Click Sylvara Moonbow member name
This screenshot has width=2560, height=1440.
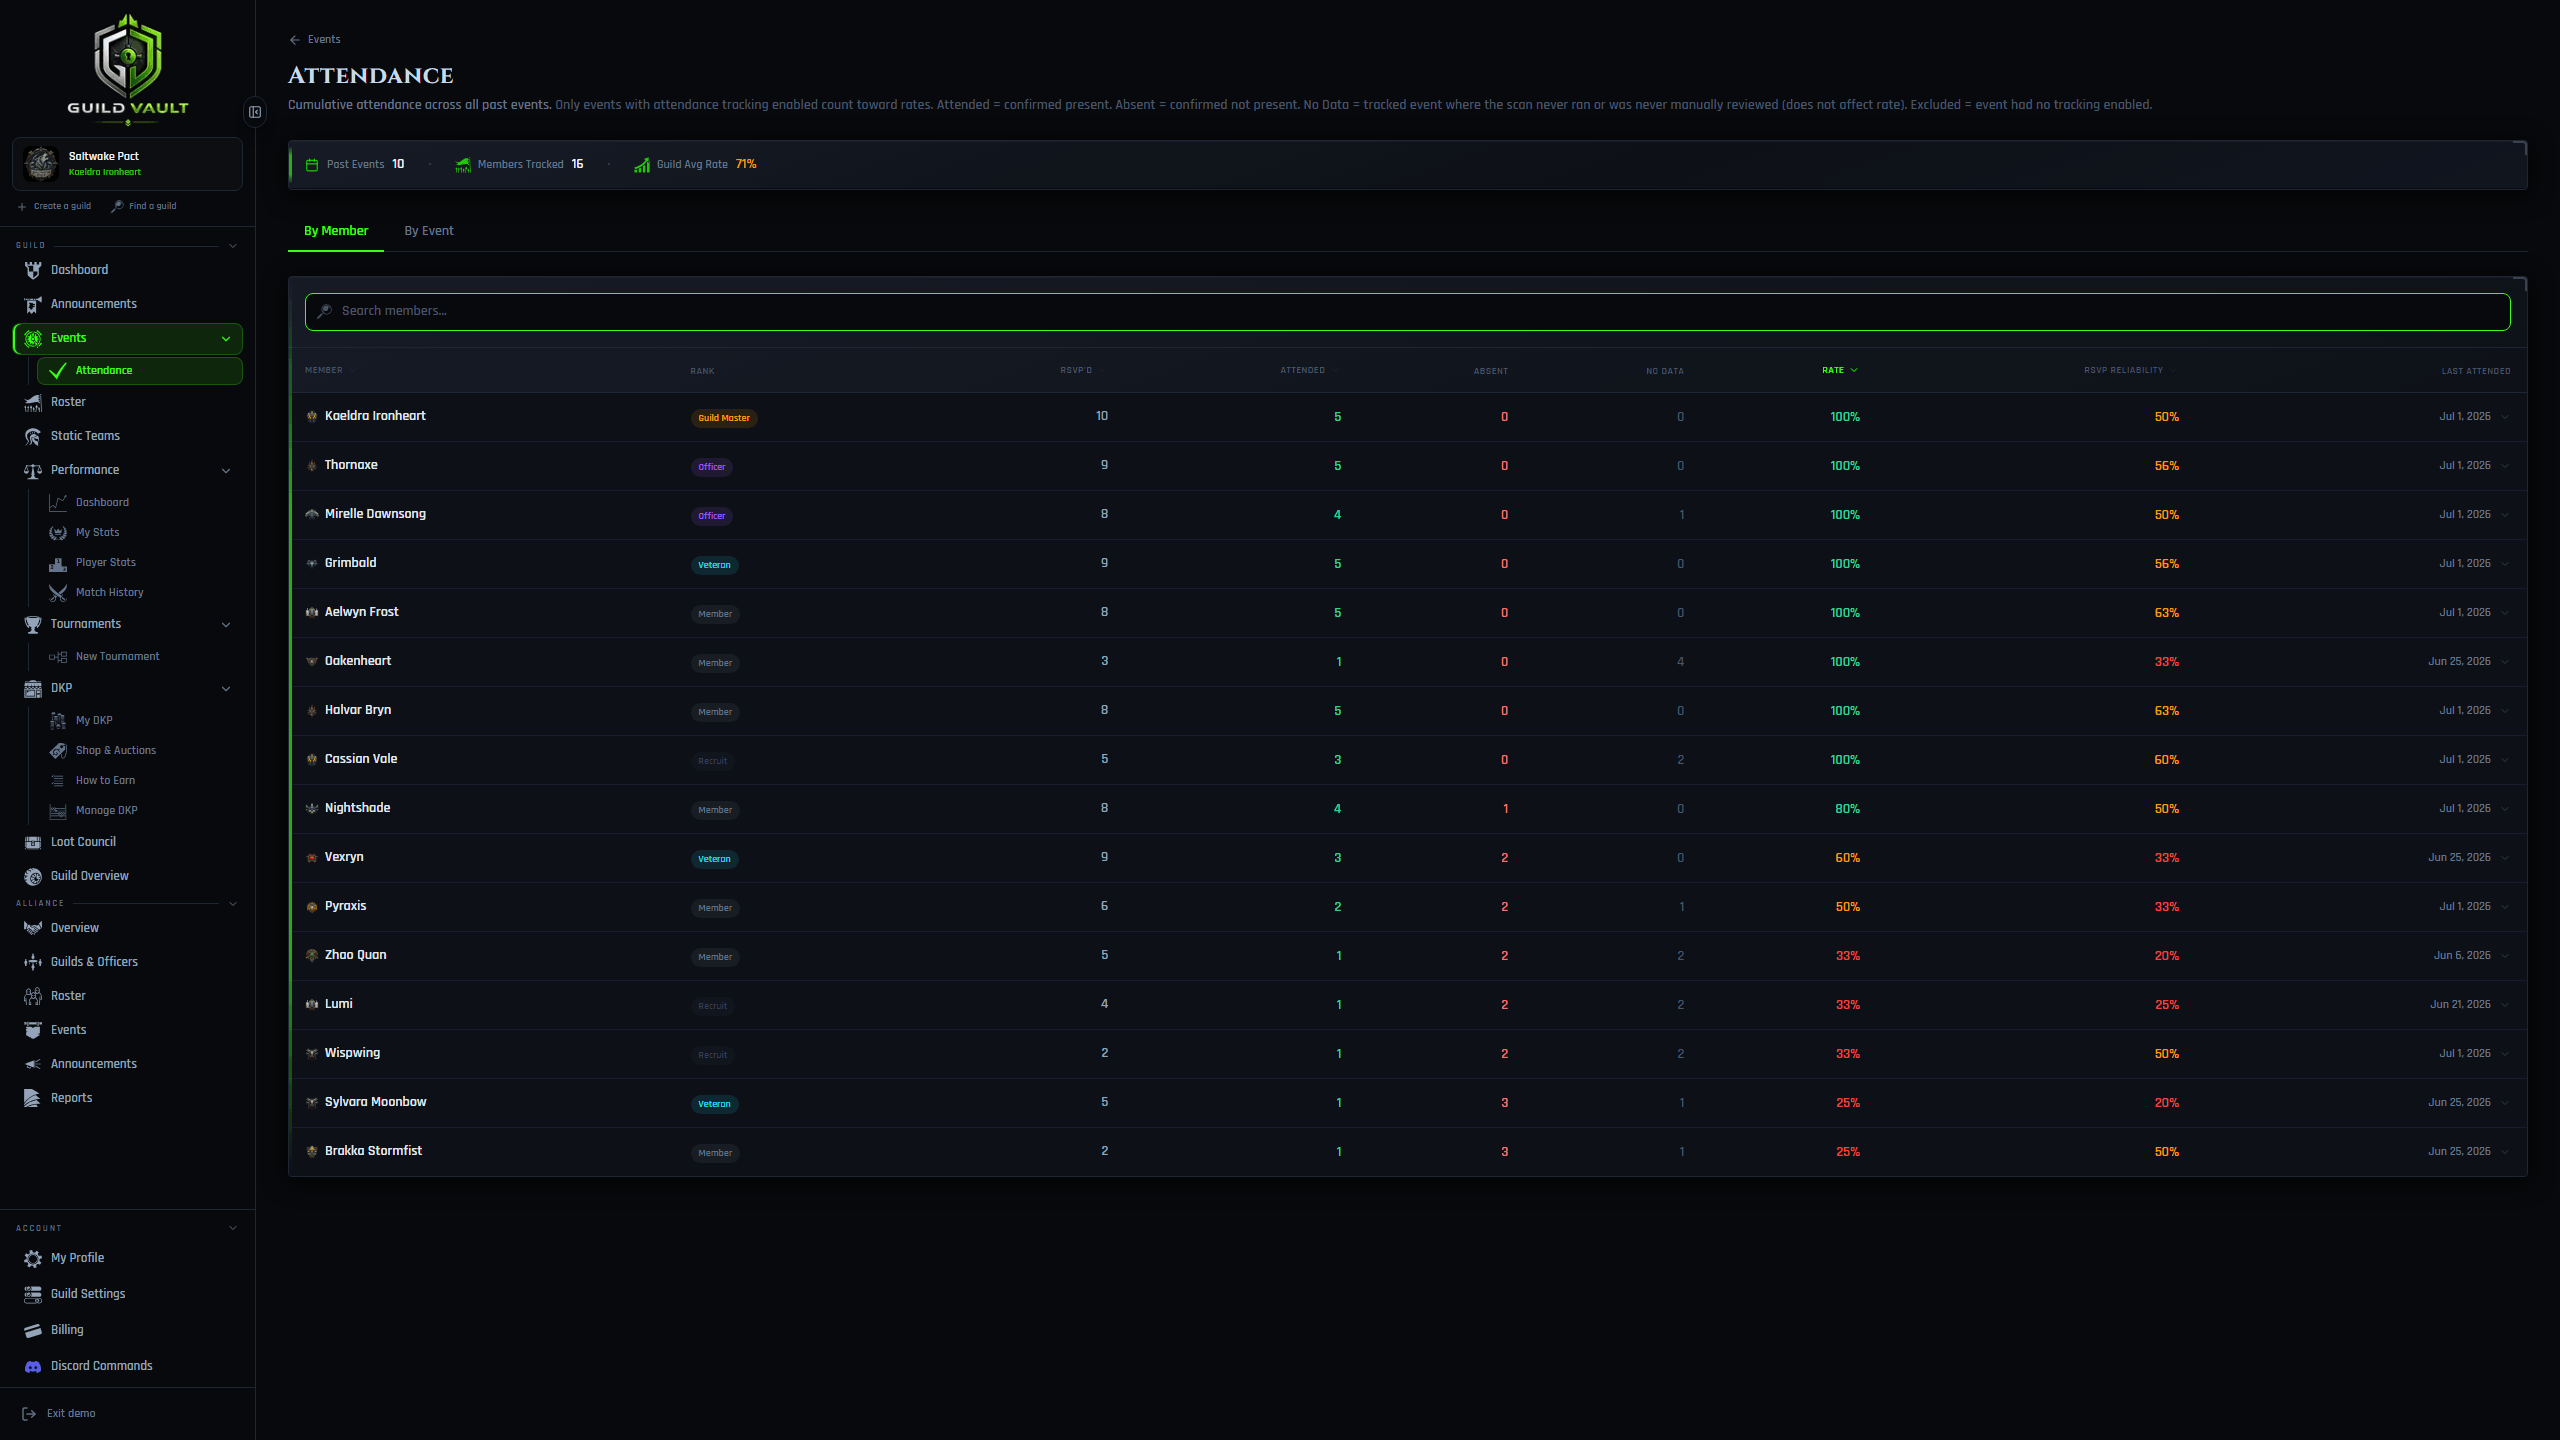[x=375, y=1102]
